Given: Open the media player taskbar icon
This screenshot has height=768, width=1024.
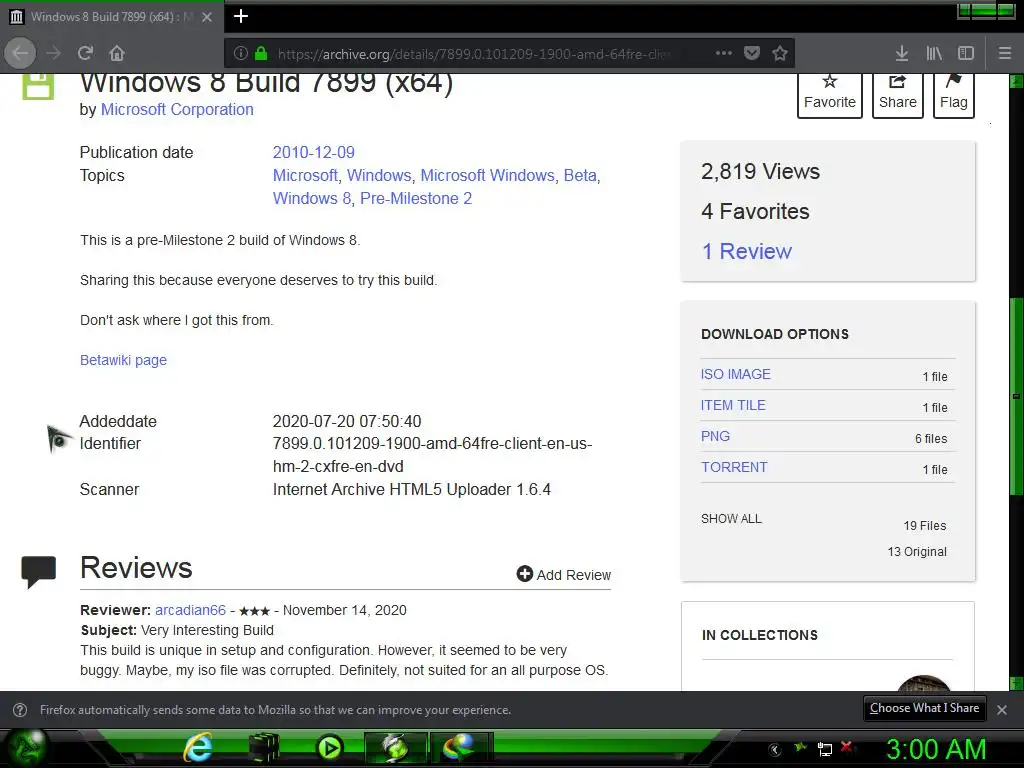Looking at the screenshot, I should coord(330,748).
